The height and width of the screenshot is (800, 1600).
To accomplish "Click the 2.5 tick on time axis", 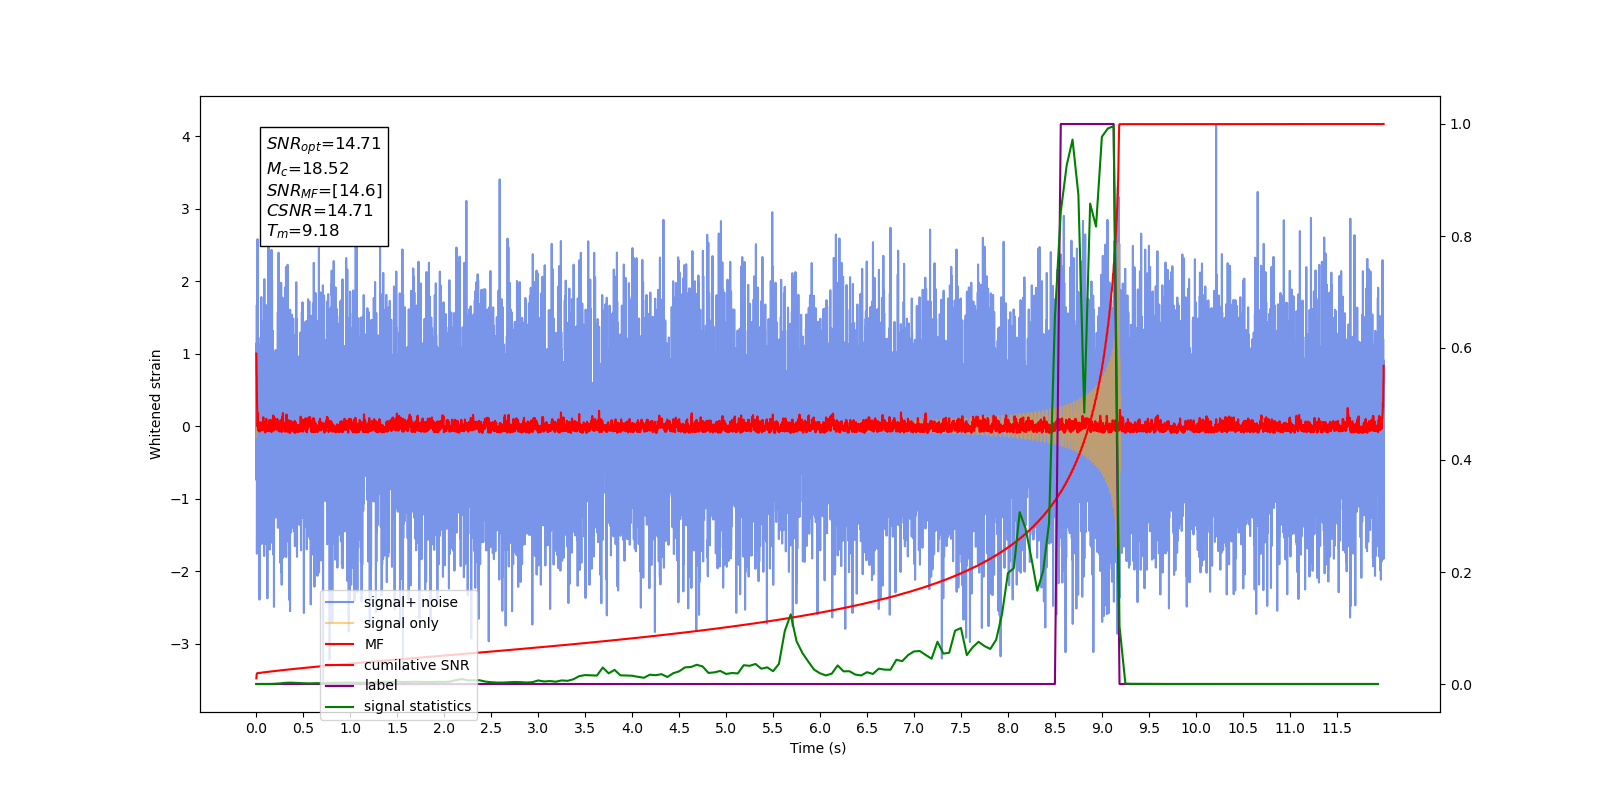I will (x=491, y=728).
